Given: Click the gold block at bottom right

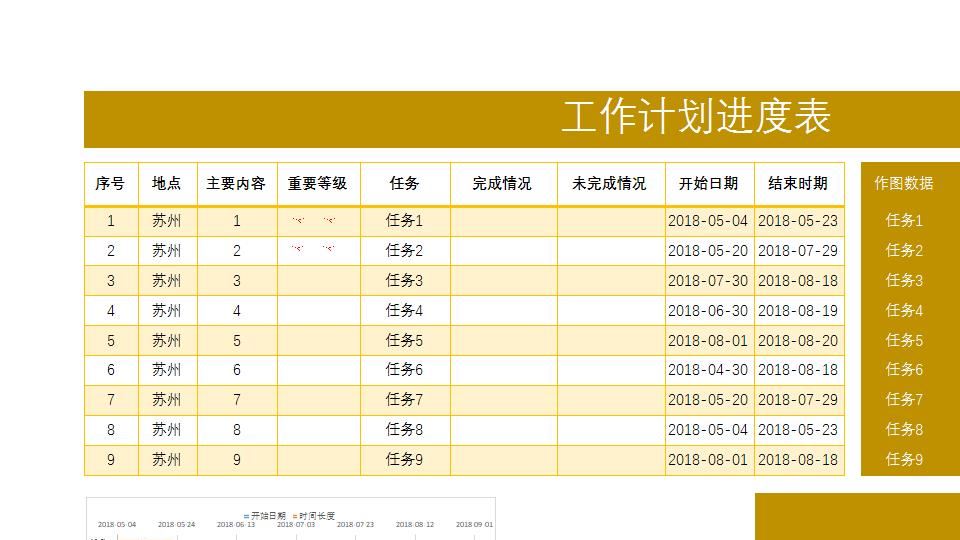Looking at the screenshot, I should click(857, 516).
